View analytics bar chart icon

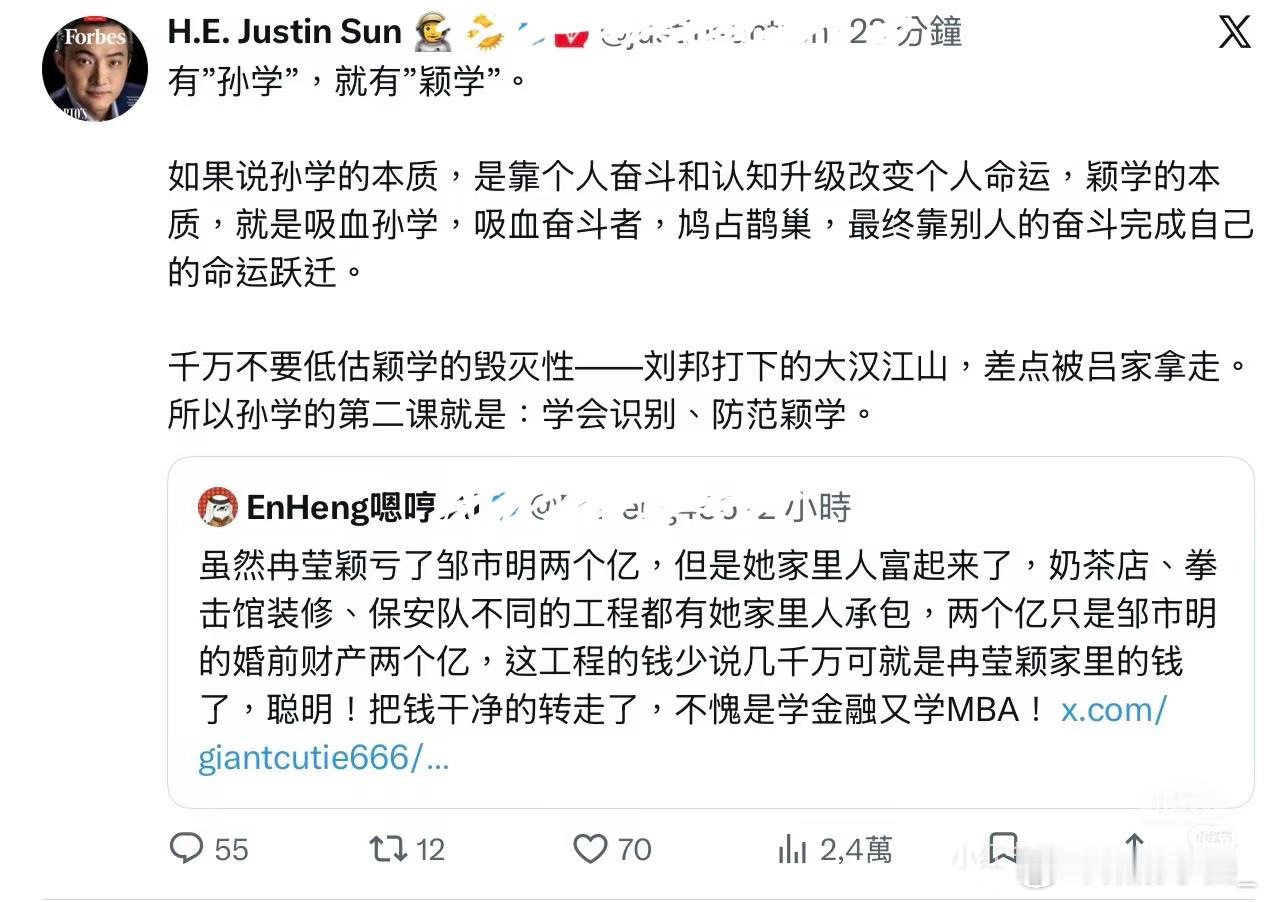coord(792,850)
